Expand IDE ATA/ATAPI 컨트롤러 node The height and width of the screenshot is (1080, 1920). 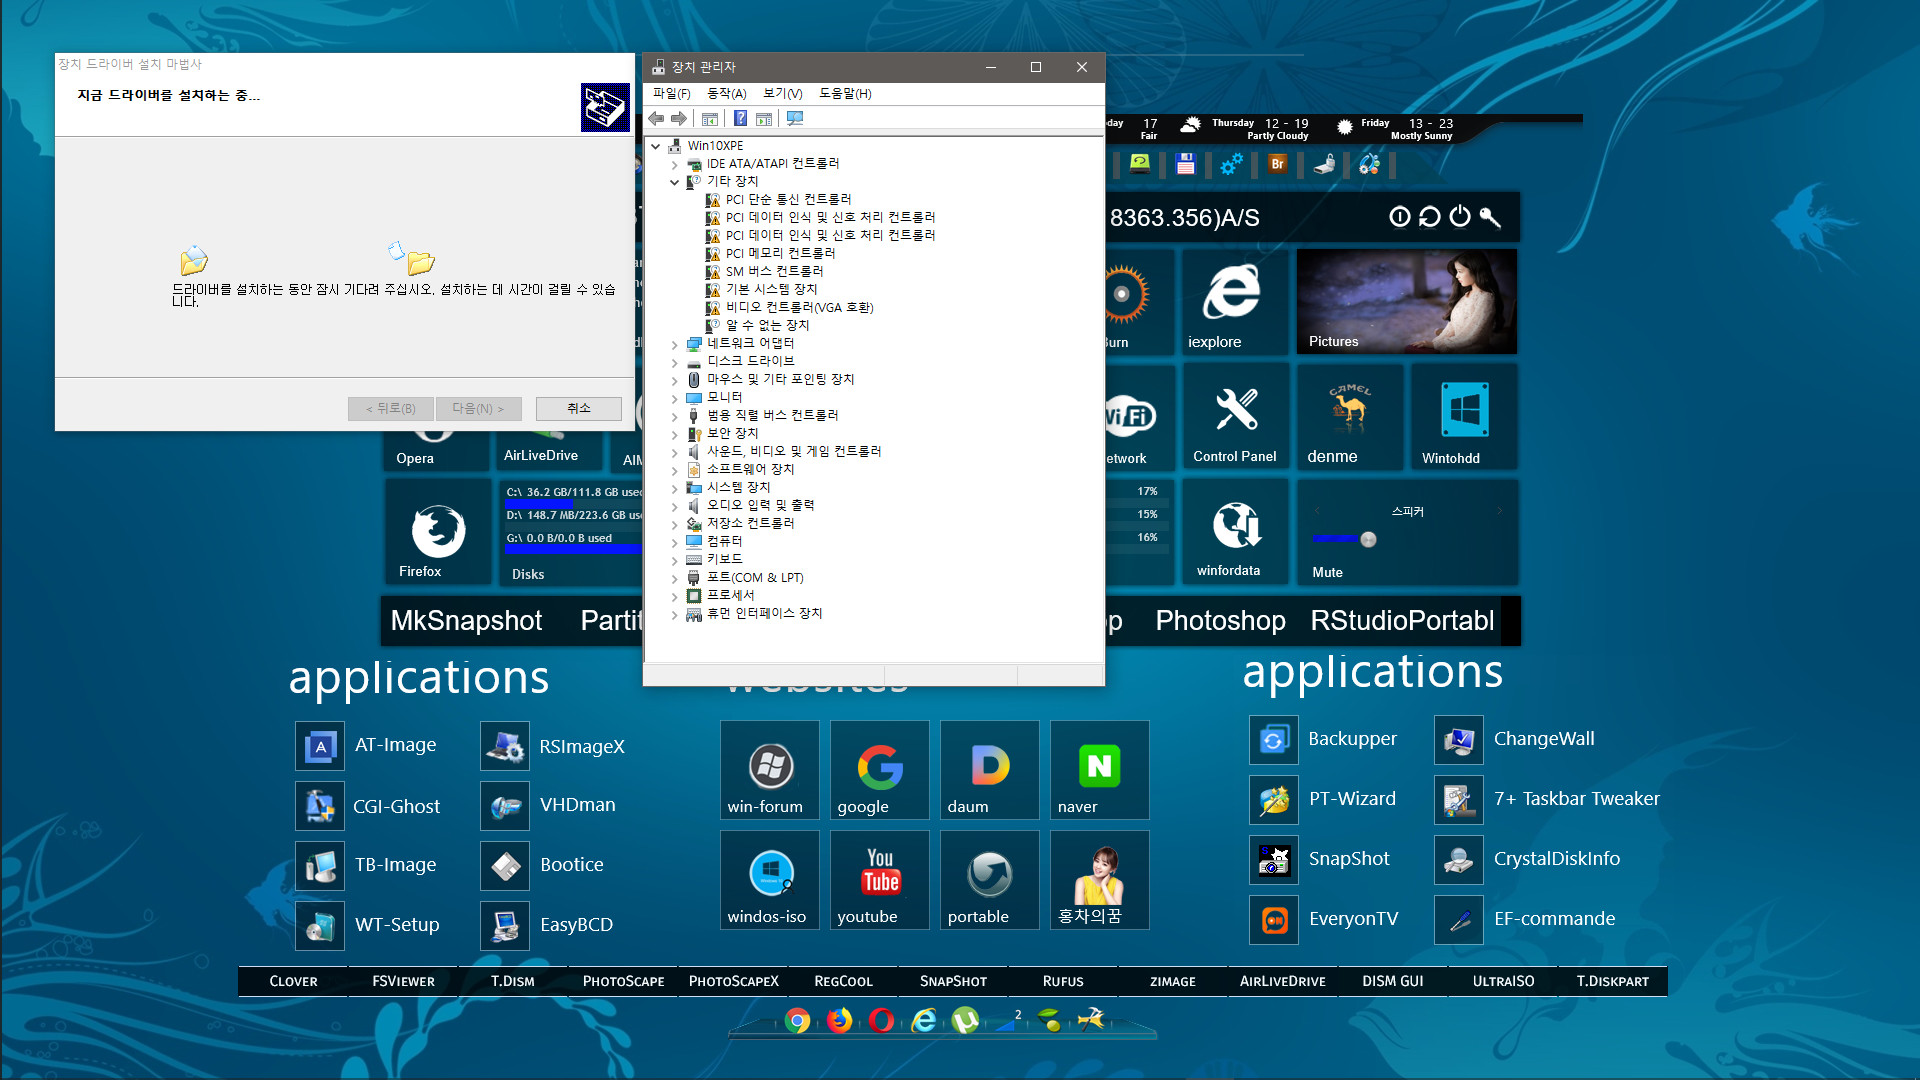[674, 164]
